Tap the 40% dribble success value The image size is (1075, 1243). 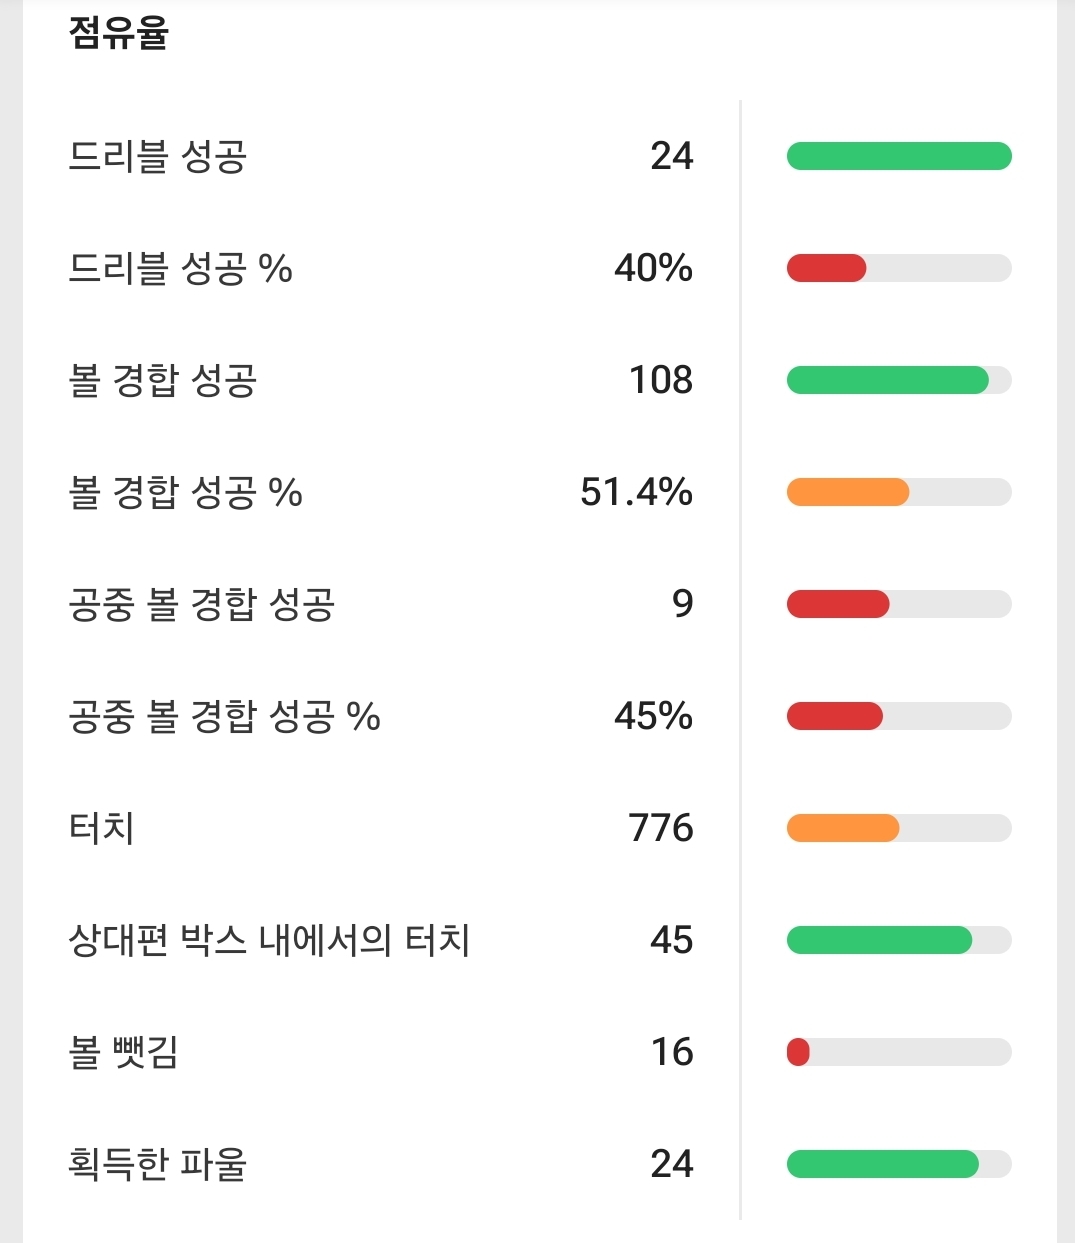point(653,268)
